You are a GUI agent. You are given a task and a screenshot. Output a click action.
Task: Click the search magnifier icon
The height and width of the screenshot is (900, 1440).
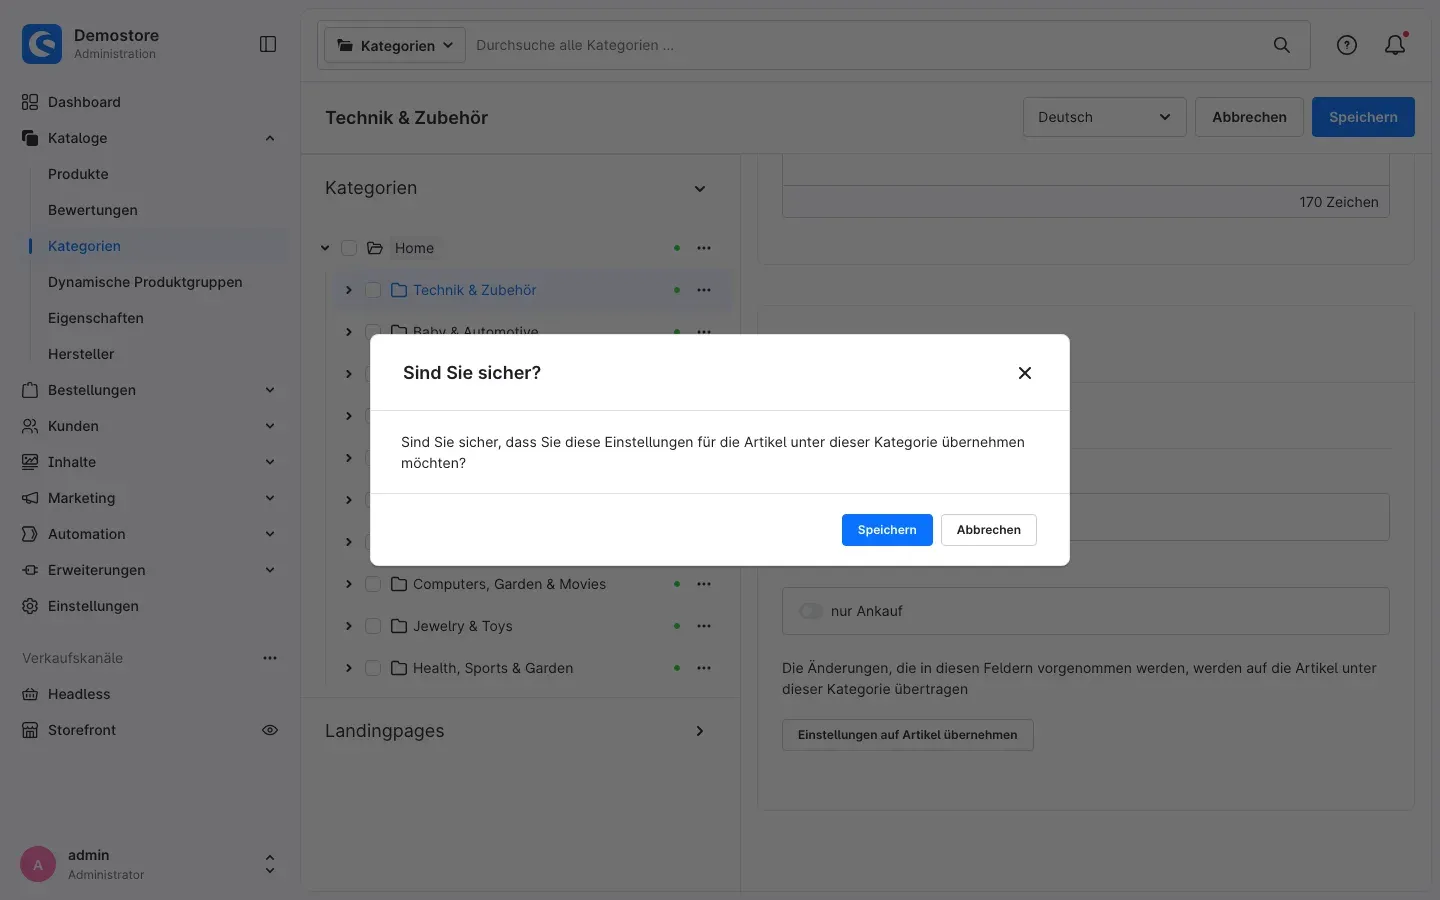1281,45
